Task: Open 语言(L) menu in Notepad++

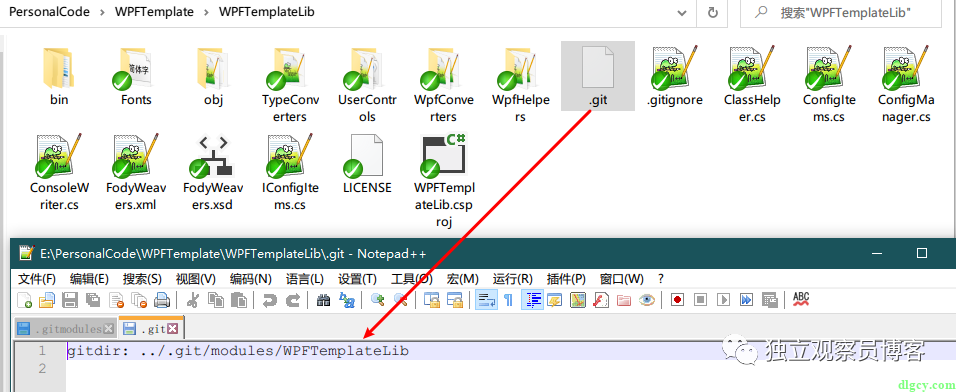Action: (304, 279)
